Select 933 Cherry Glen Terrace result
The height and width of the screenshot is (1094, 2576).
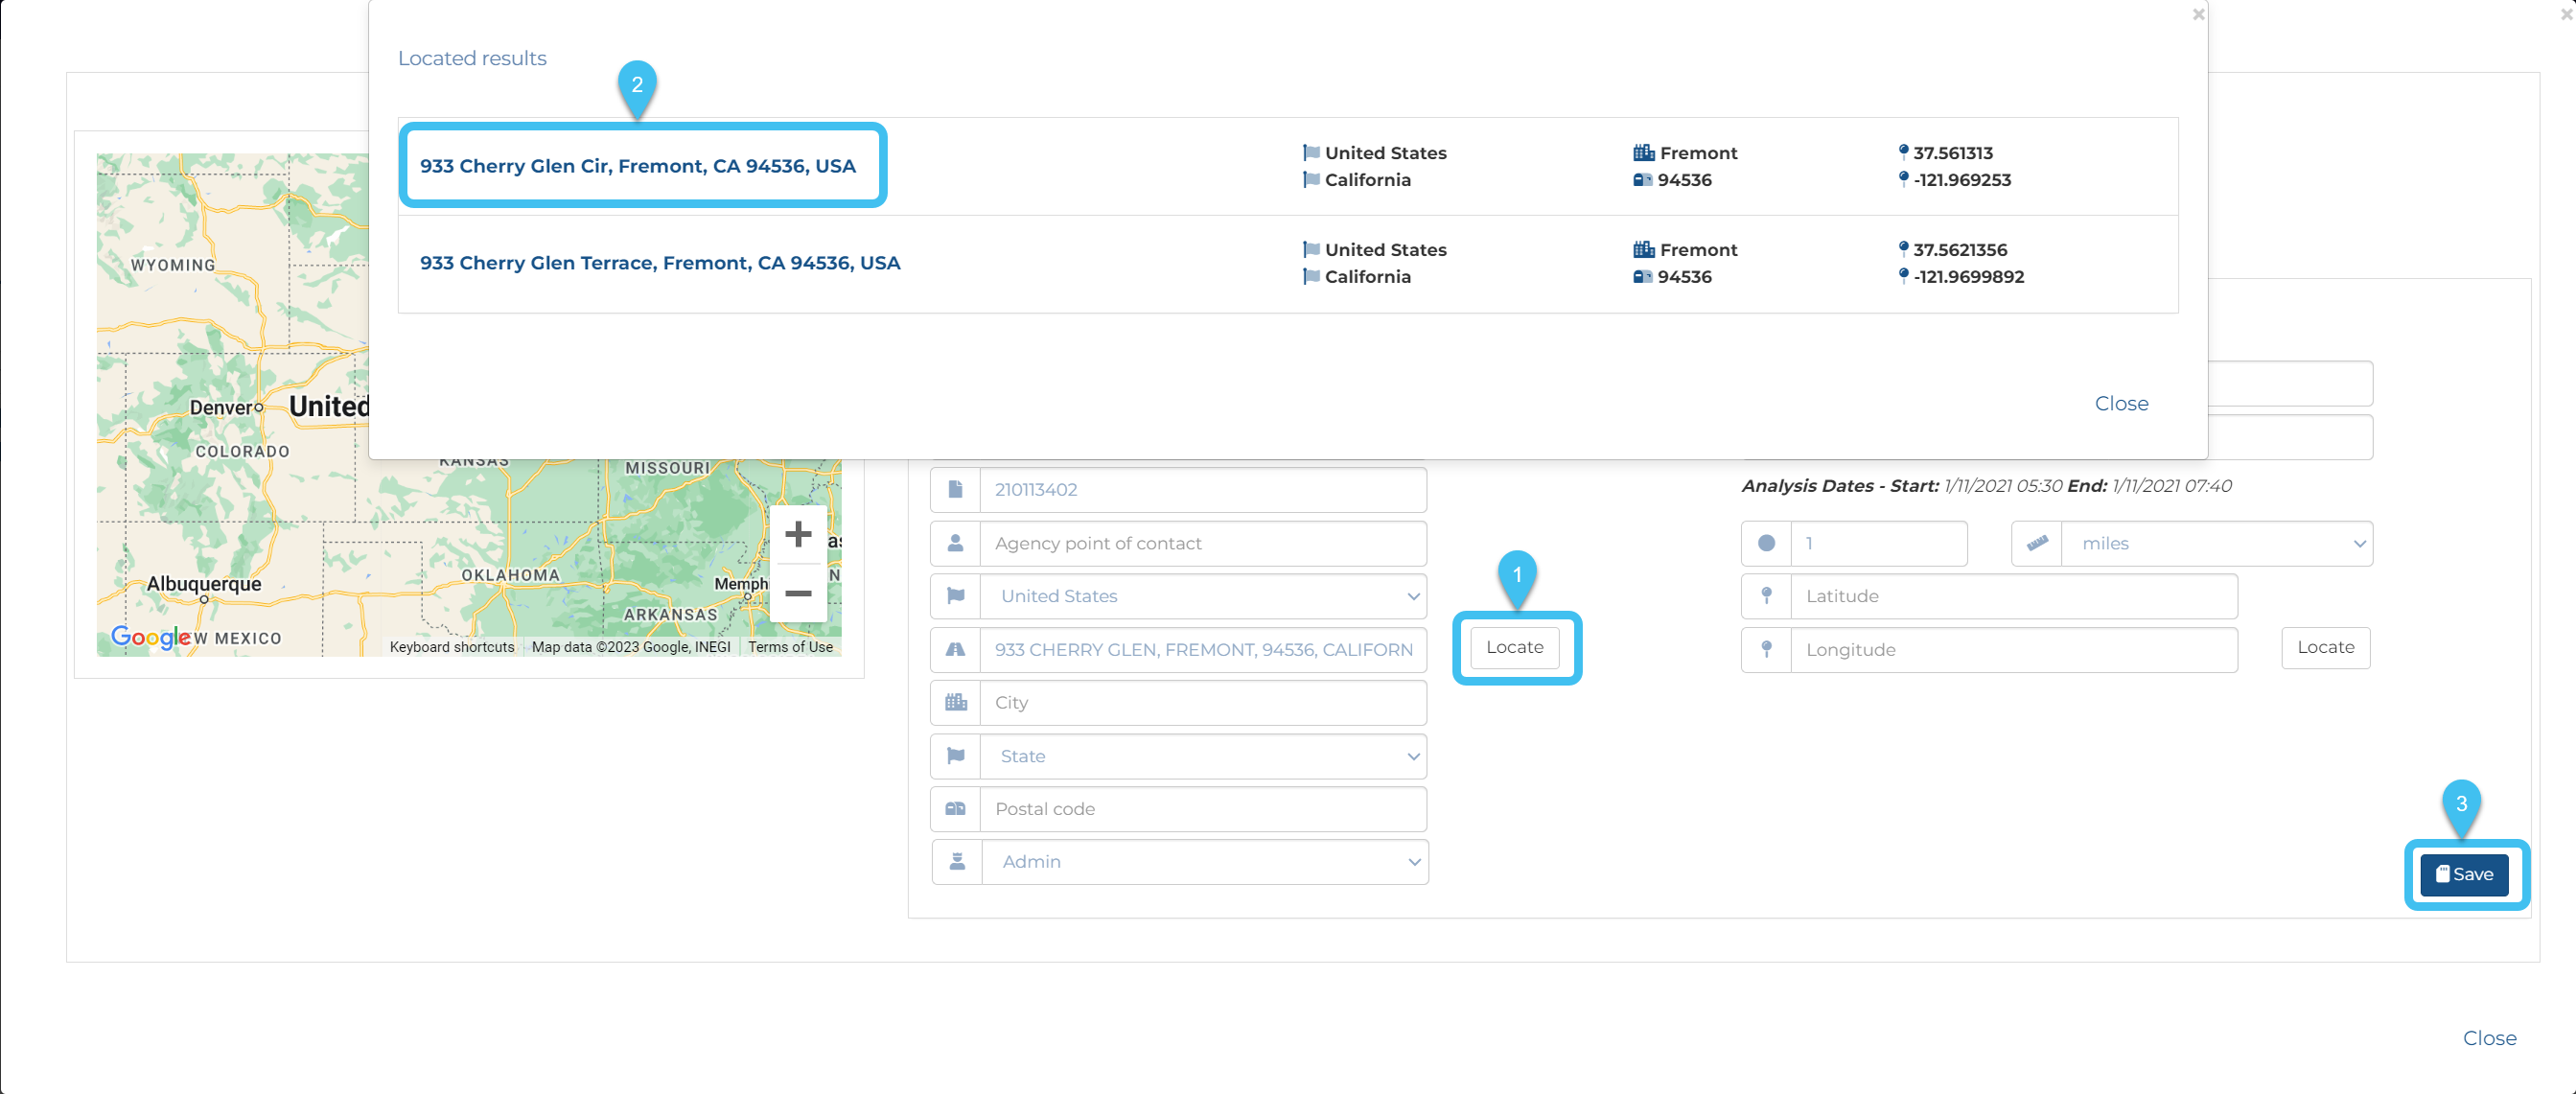[659, 263]
